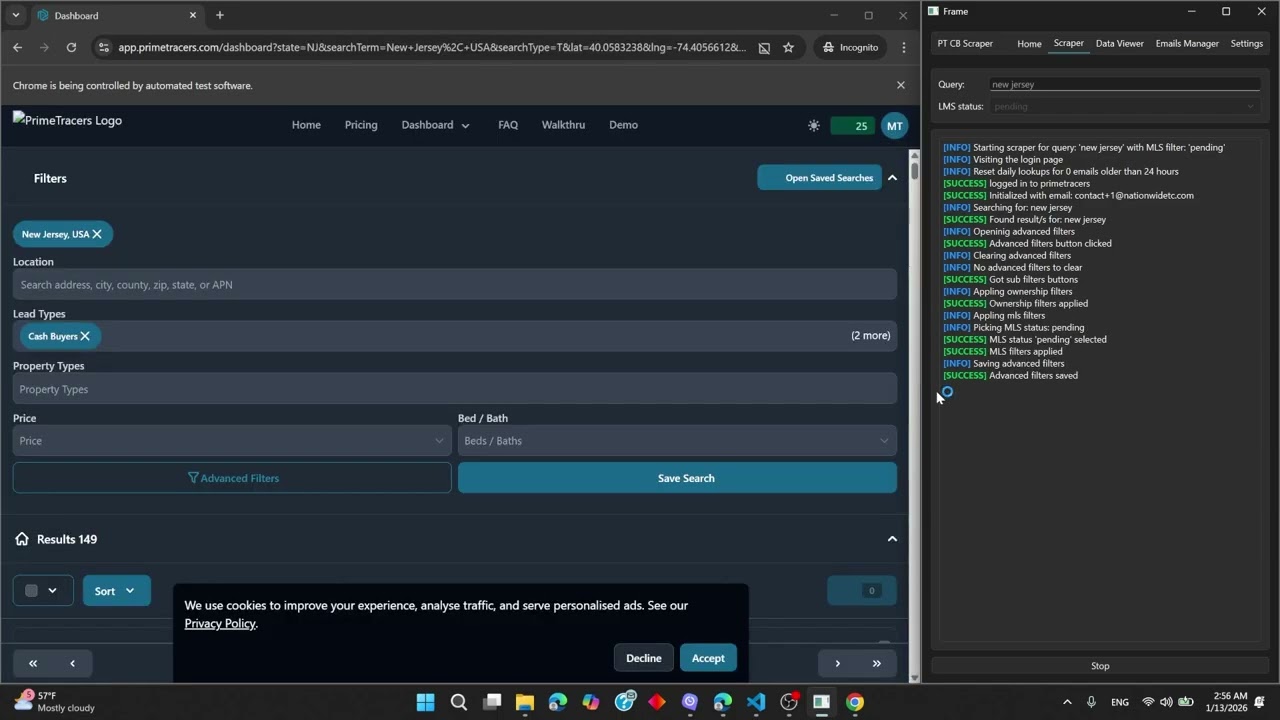This screenshot has width=1280, height=720.
Task: Click the Save Search button
Action: pos(677,478)
